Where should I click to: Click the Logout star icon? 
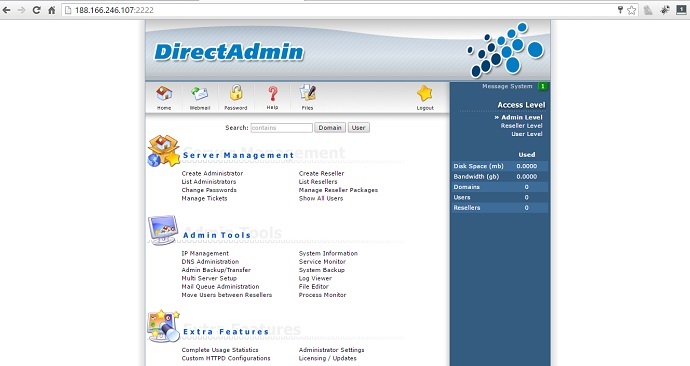point(425,93)
